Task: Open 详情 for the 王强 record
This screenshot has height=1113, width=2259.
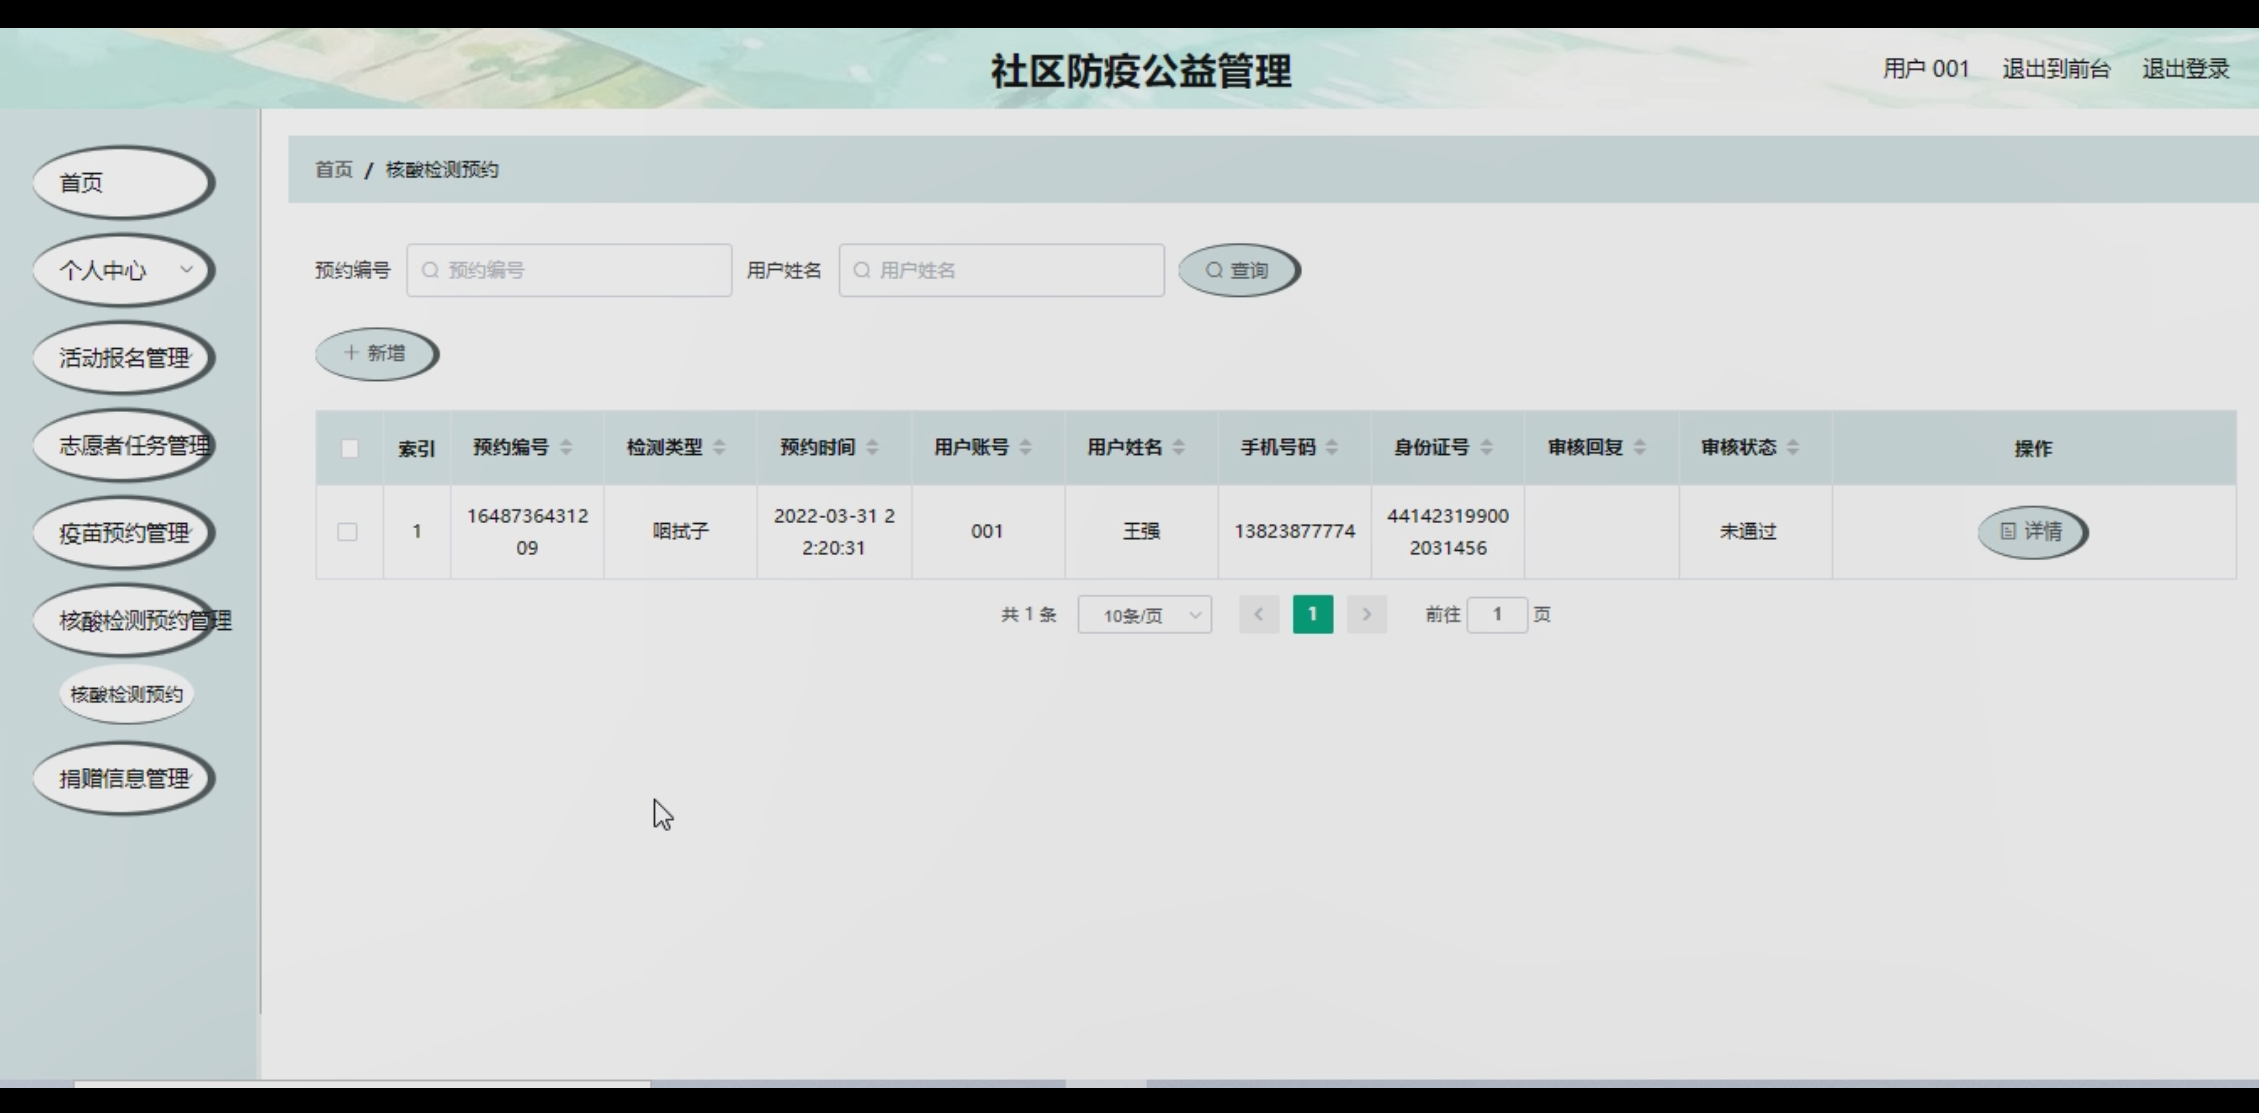Action: pyautogui.click(x=2032, y=532)
